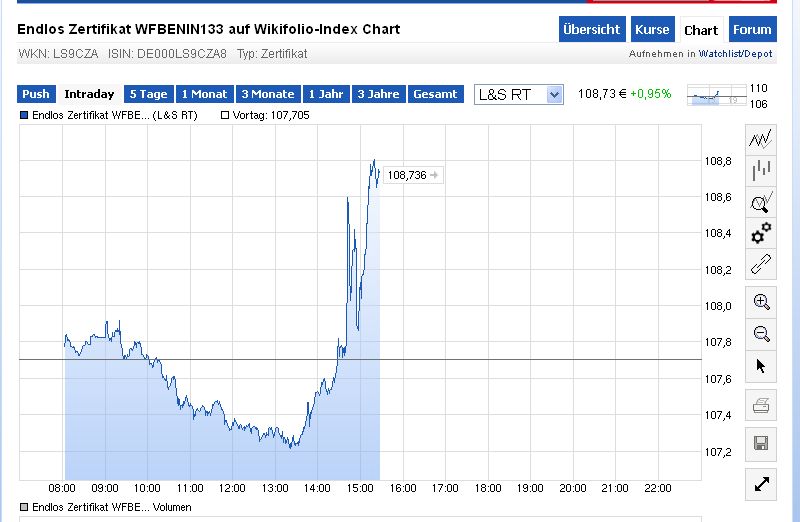Click the ISIN DE000LS9CZA8 text
The height and width of the screenshot is (522, 800).
pos(167,54)
